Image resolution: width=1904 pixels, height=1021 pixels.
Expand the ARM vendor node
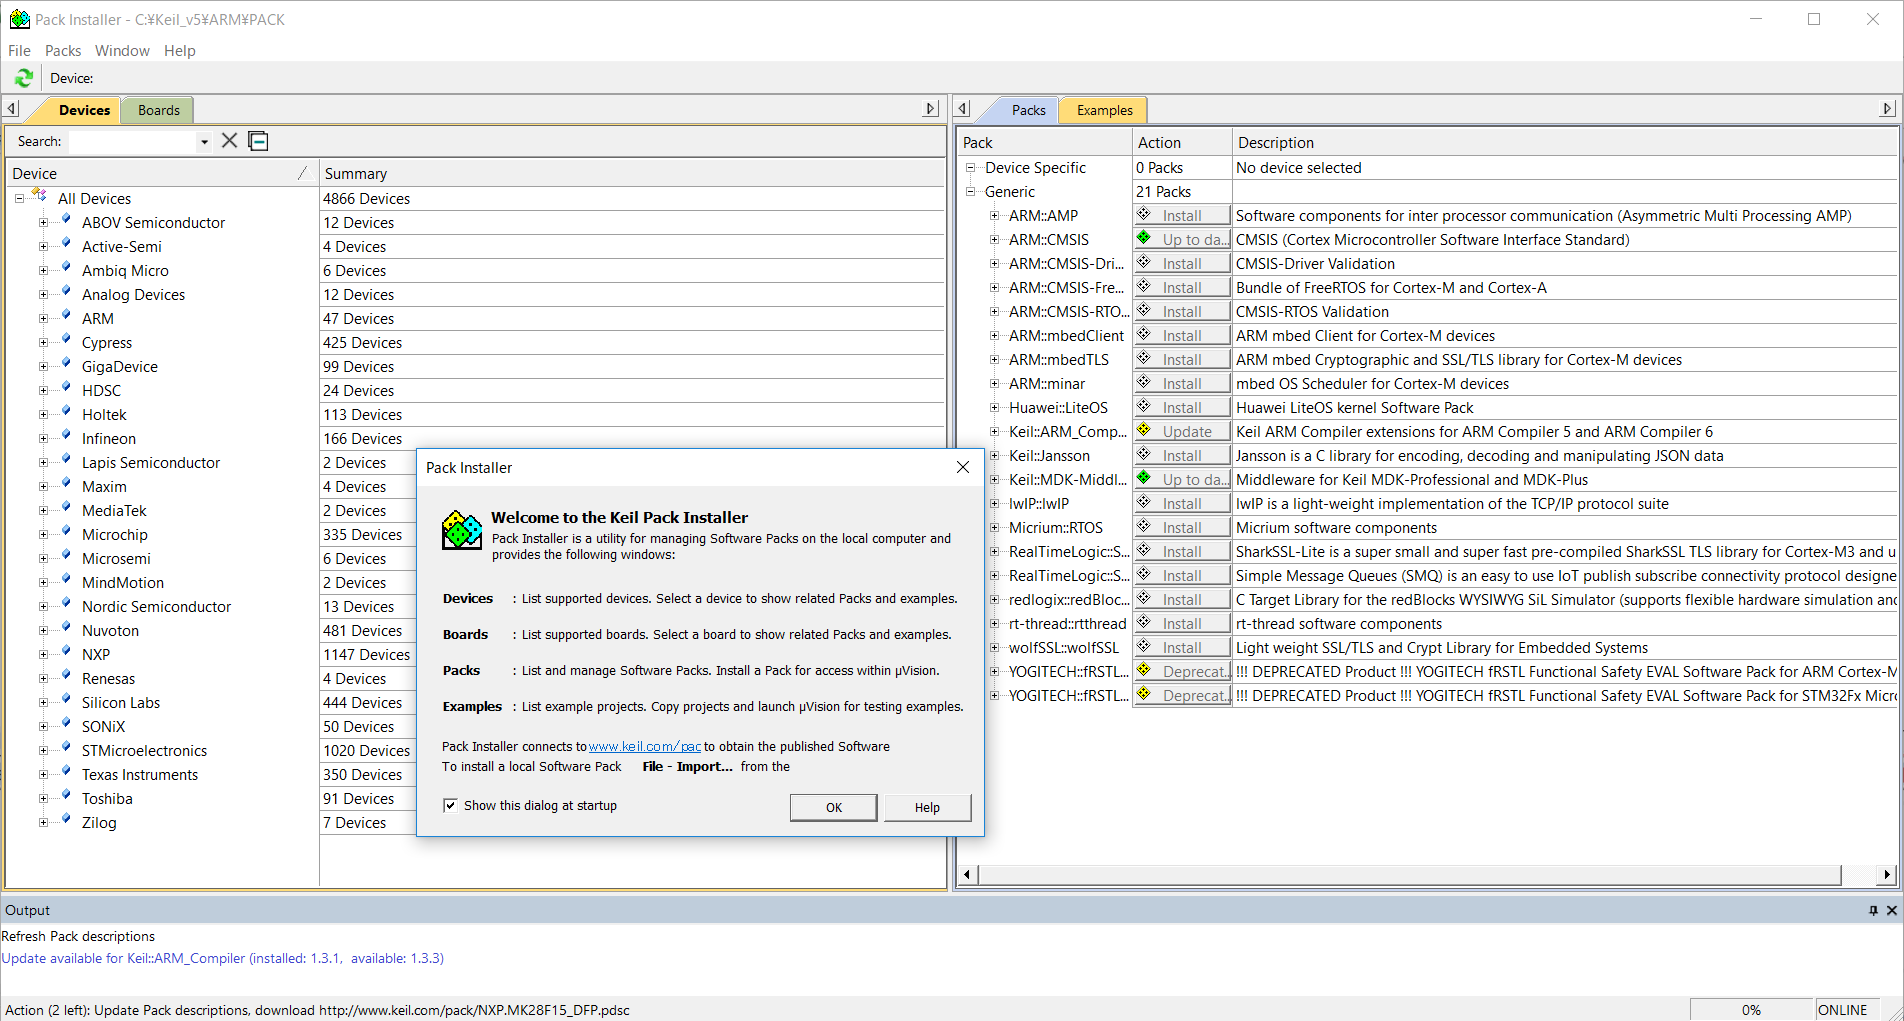coord(43,319)
